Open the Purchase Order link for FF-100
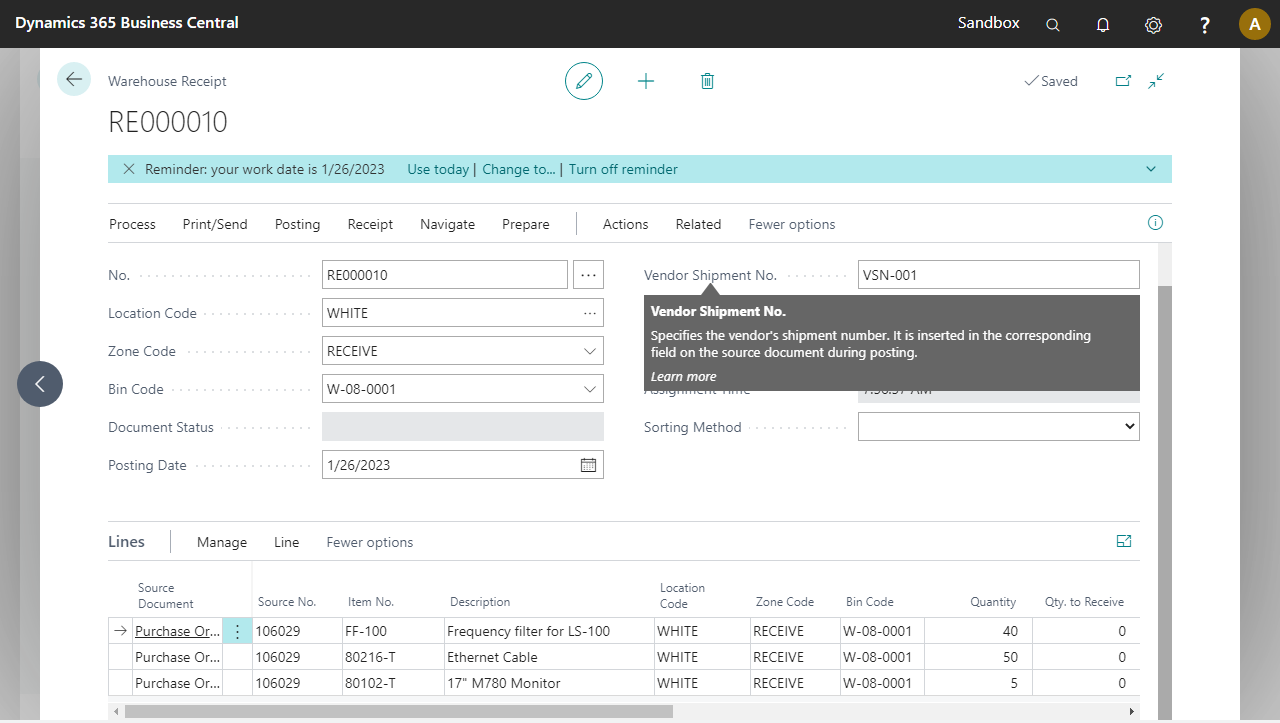Viewport: 1280px width, 723px height. [x=178, y=631]
